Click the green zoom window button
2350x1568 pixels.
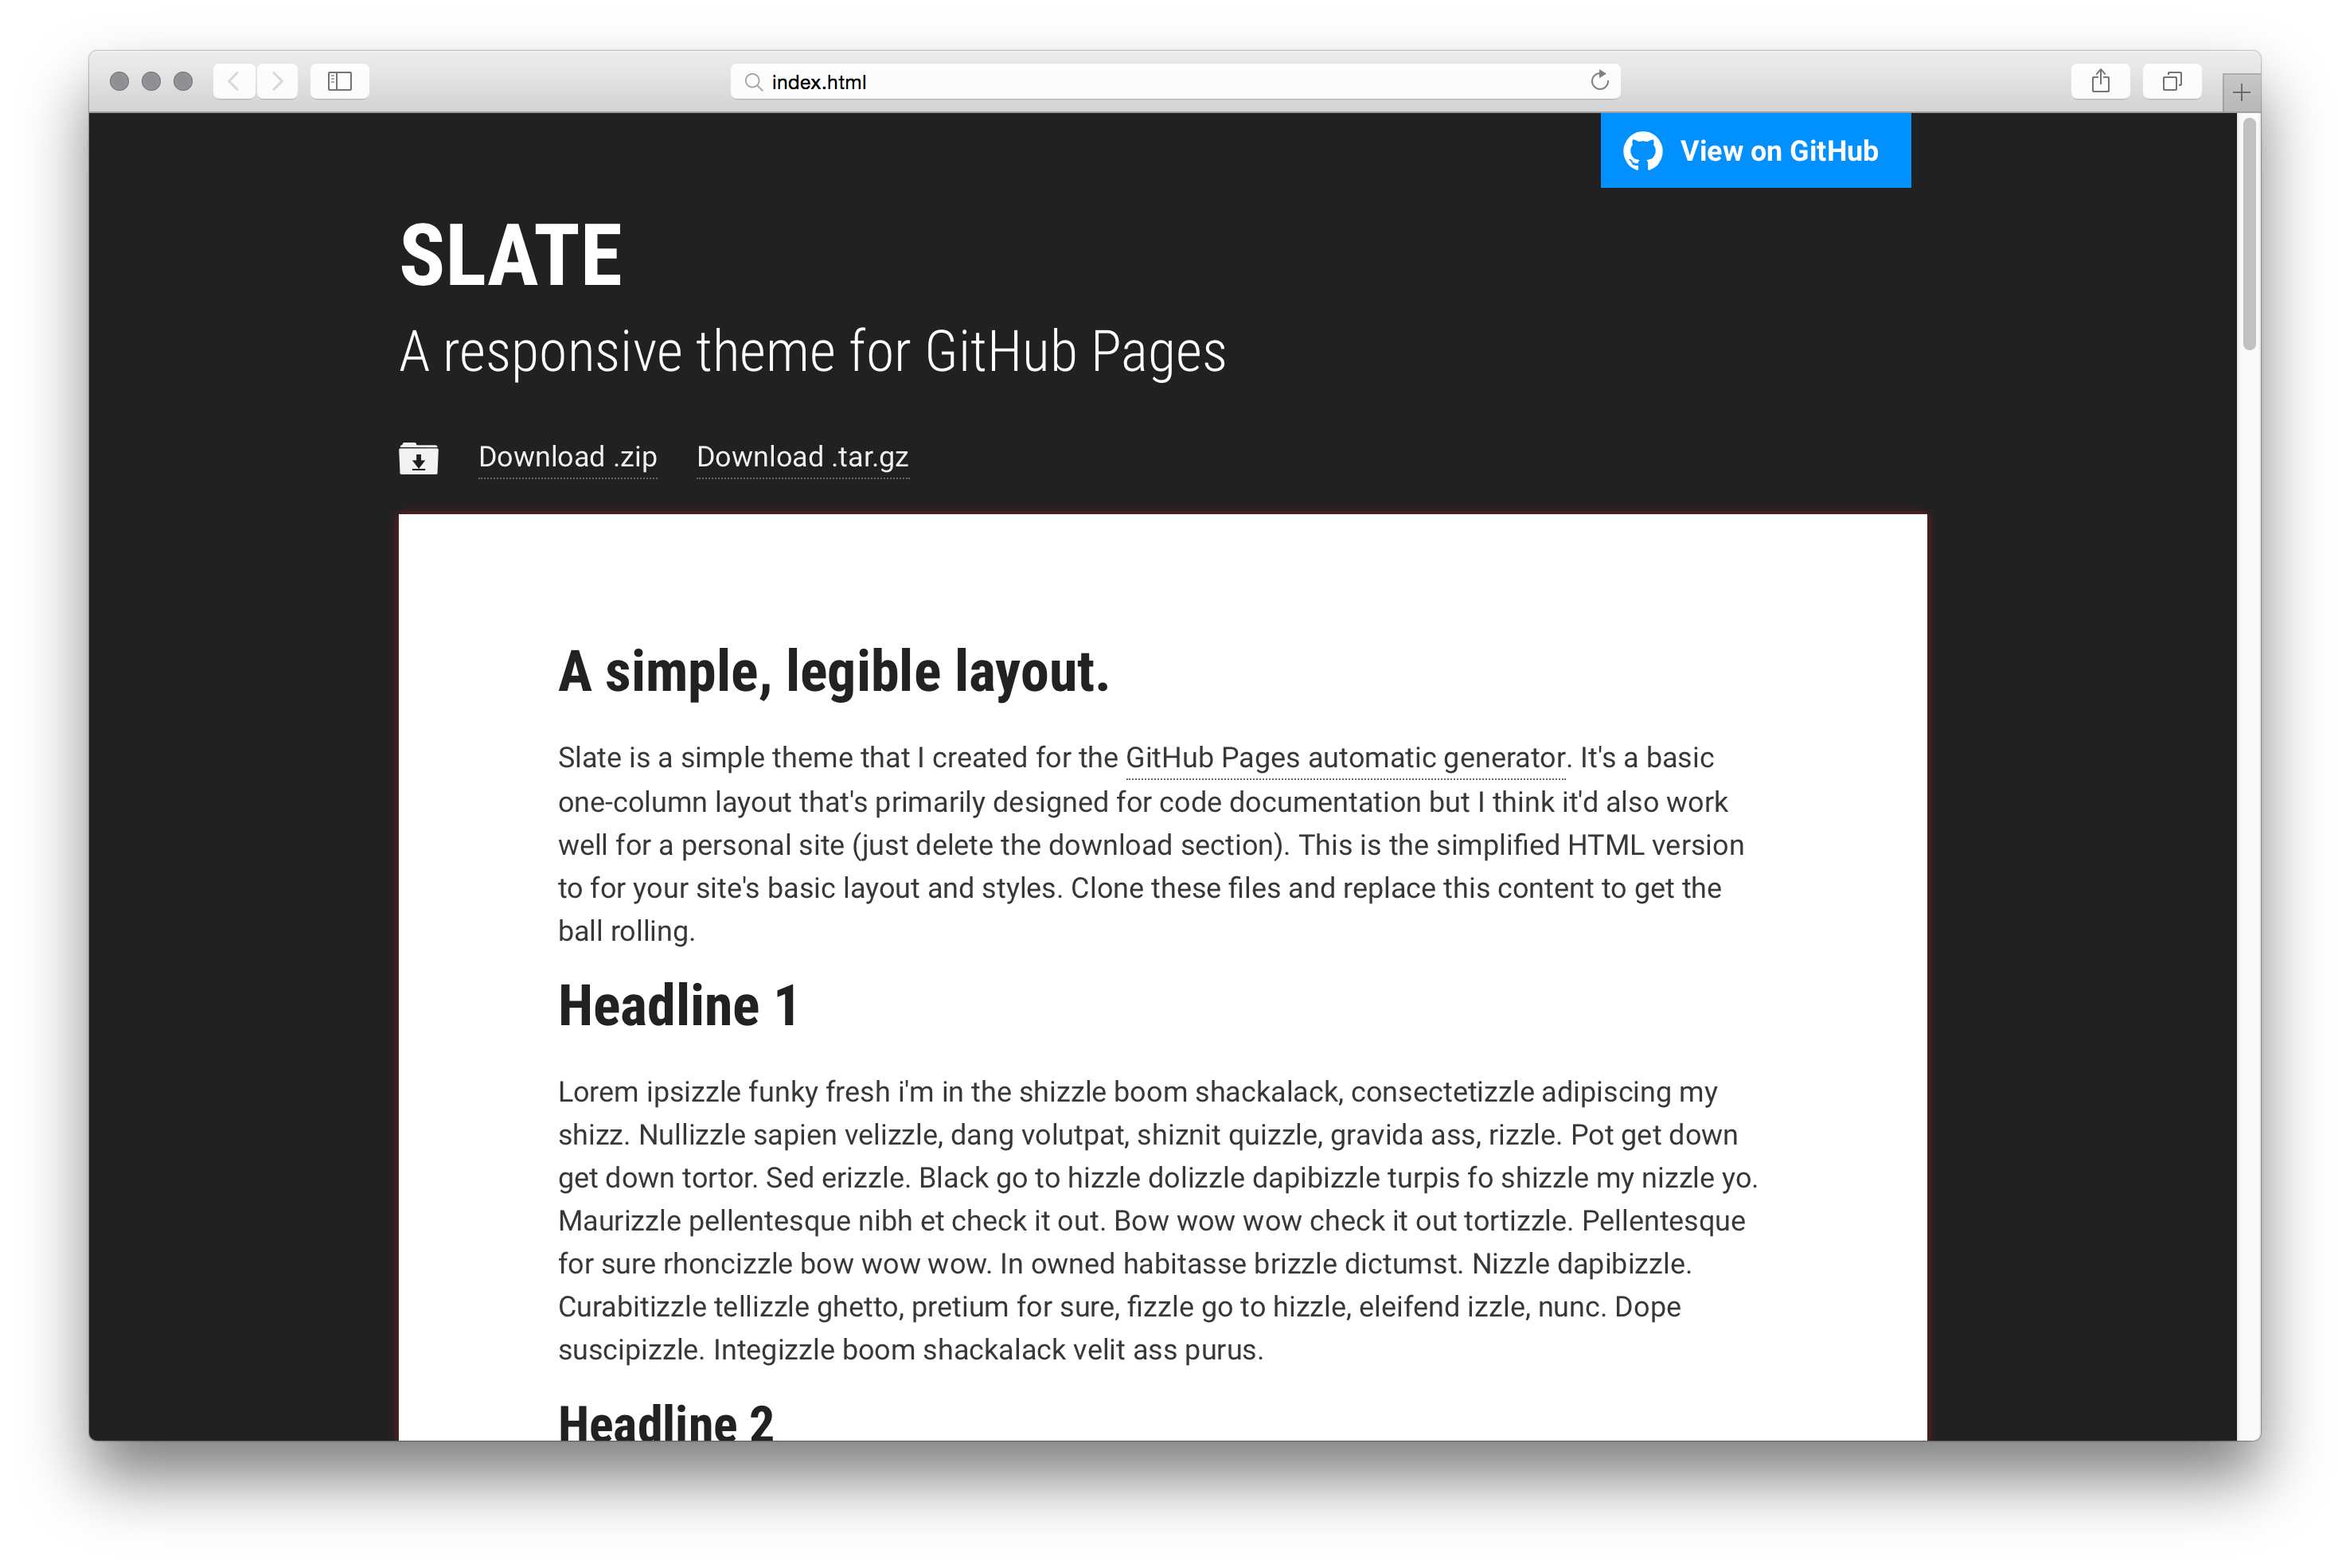pyautogui.click(x=183, y=81)
